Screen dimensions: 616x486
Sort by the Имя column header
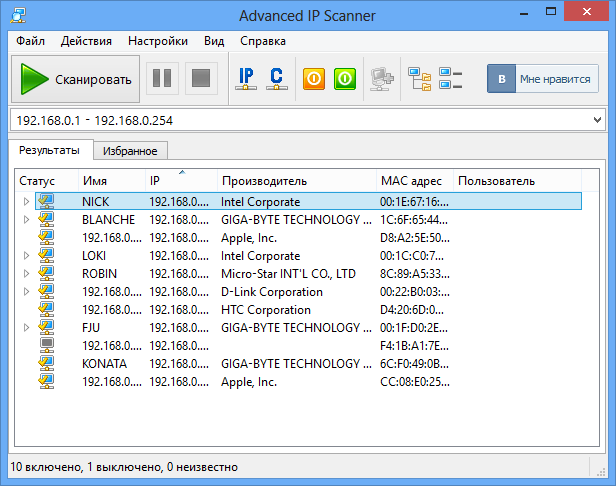112,181
